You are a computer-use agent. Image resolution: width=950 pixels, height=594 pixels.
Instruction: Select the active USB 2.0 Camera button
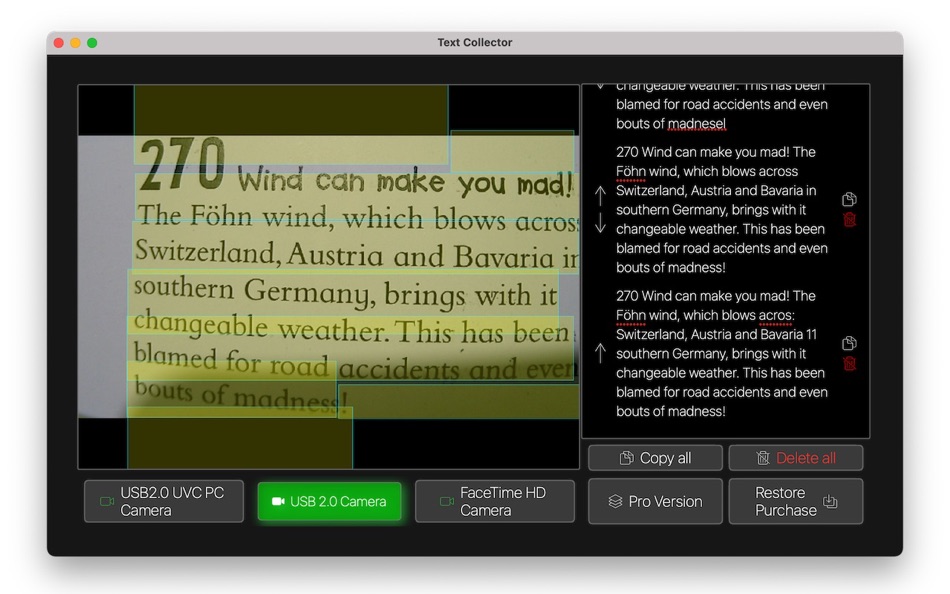tap(330, 501)
